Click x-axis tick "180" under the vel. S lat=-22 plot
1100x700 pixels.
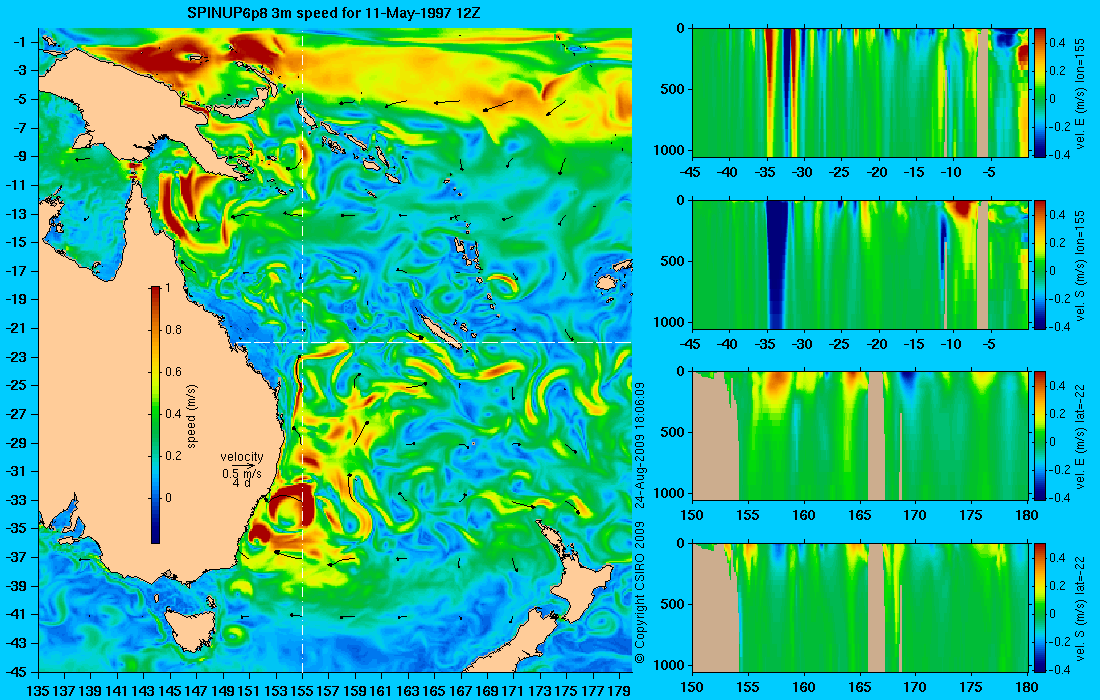tap(1026, 687)
